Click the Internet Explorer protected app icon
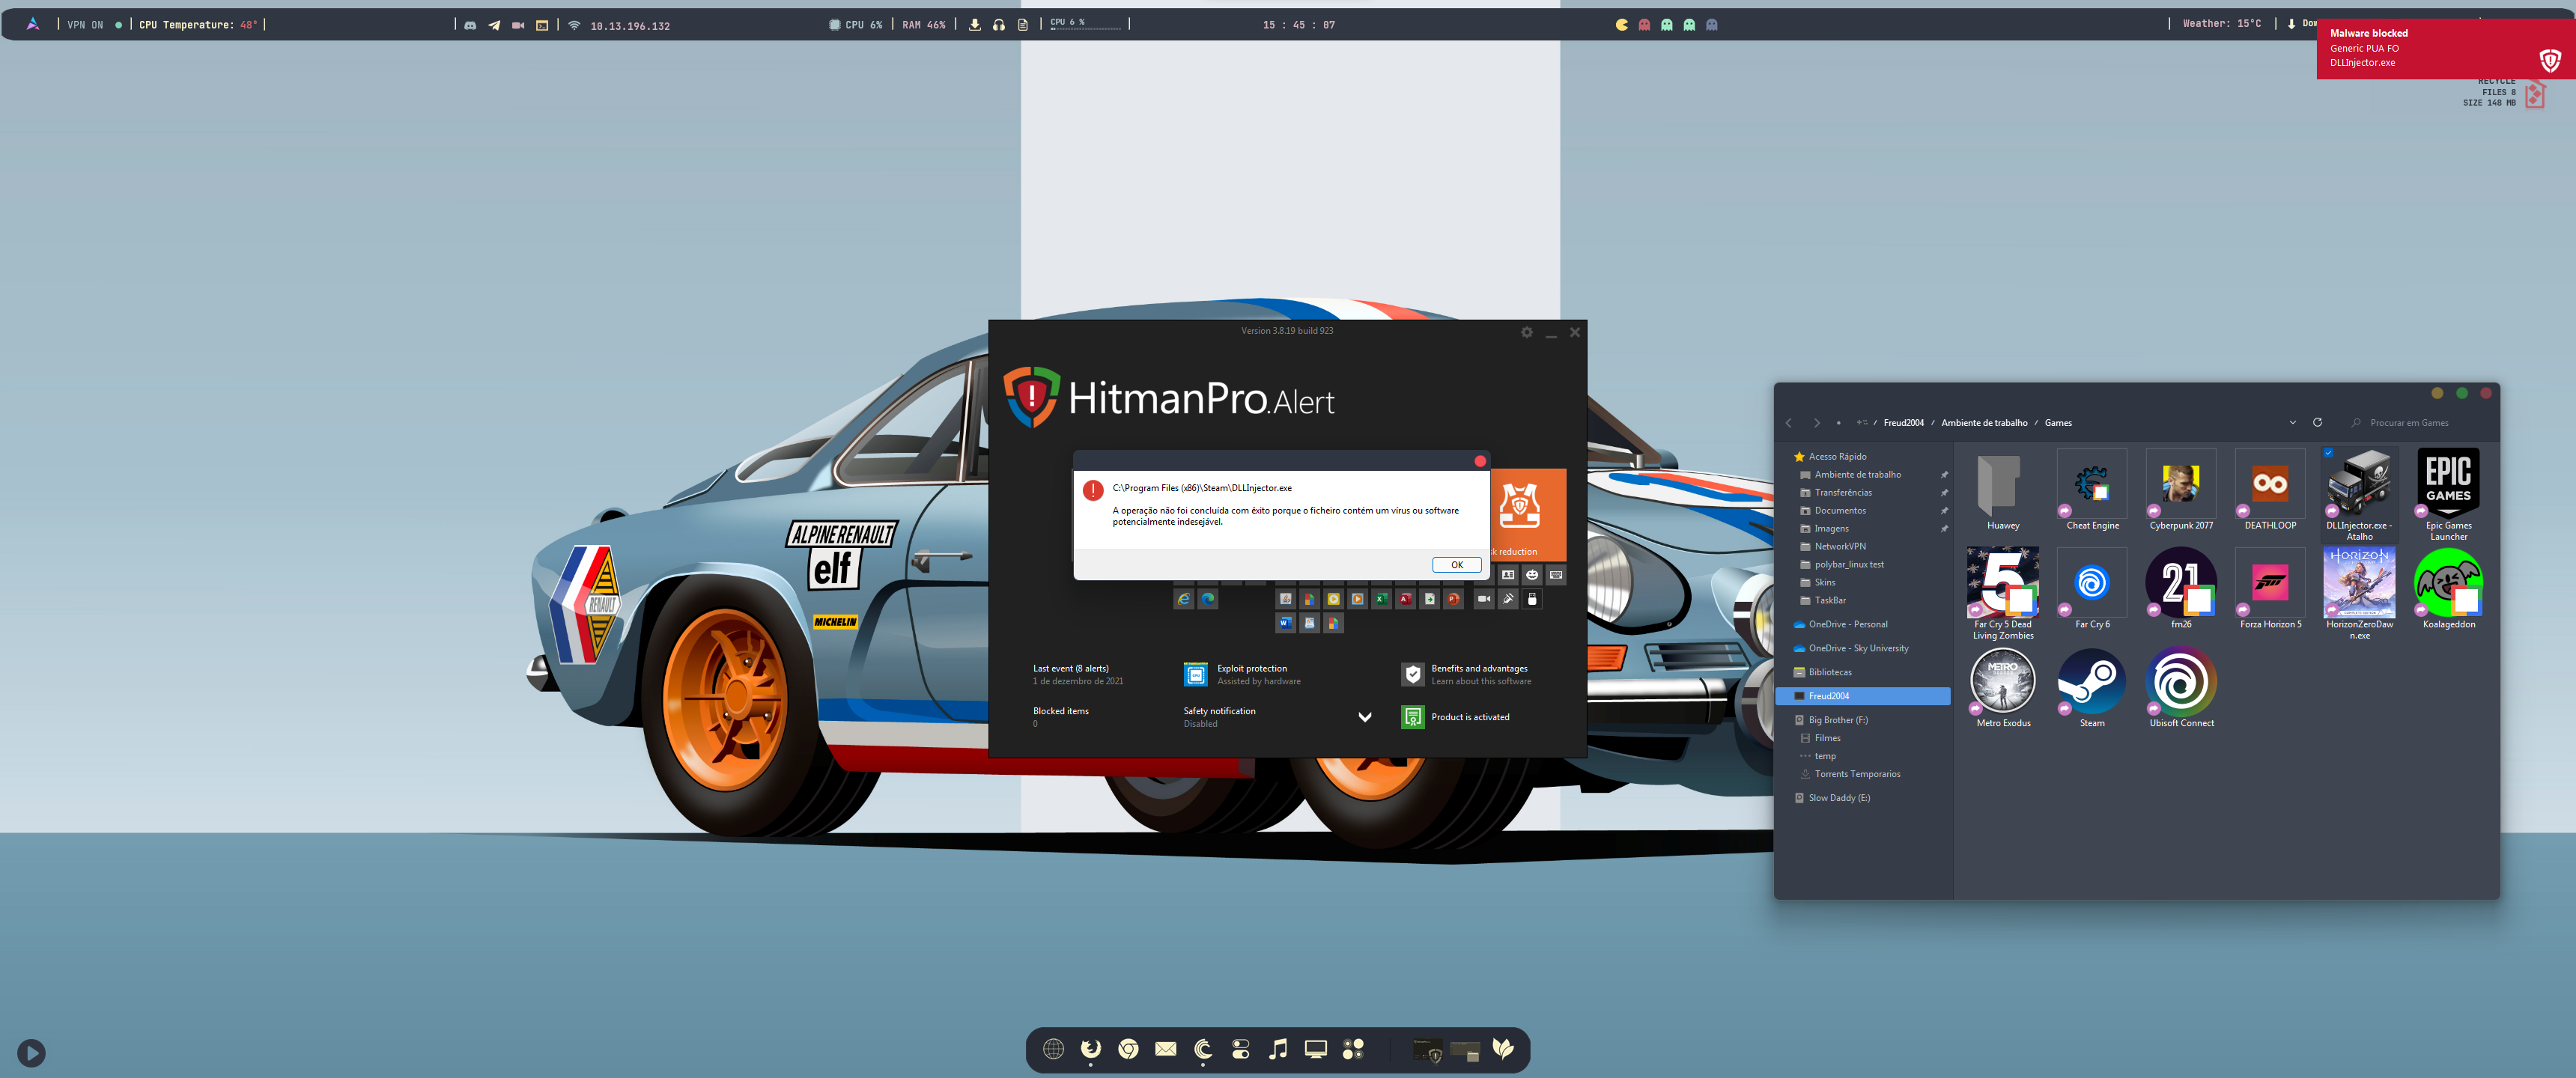2576x1078 pixels. (x=1183, y=599)
